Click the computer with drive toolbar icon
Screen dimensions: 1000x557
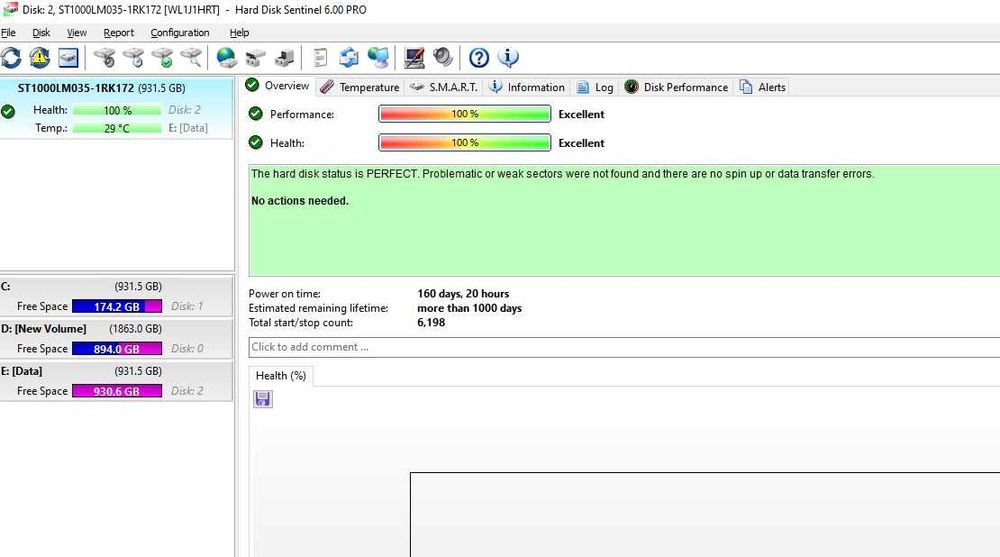pos(284,58)
